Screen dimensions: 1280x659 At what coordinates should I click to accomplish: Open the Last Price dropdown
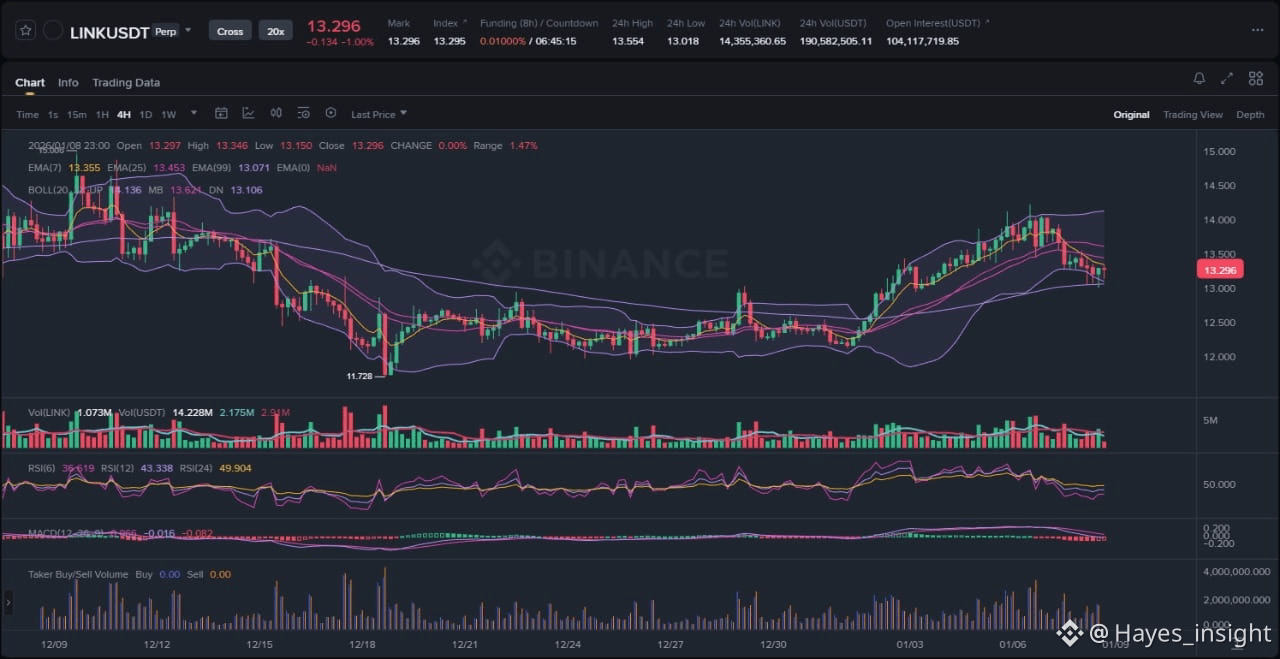coord(379,115)
